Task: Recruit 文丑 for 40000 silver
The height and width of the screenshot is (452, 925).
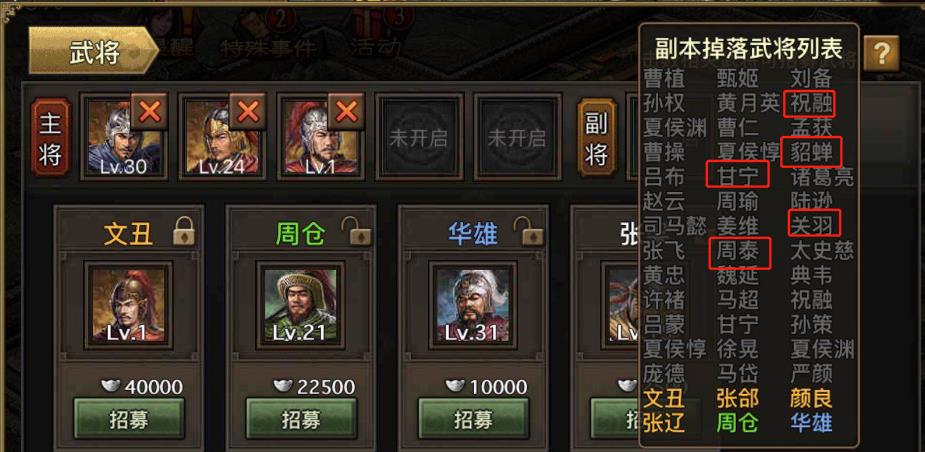Action: [129, 419]
